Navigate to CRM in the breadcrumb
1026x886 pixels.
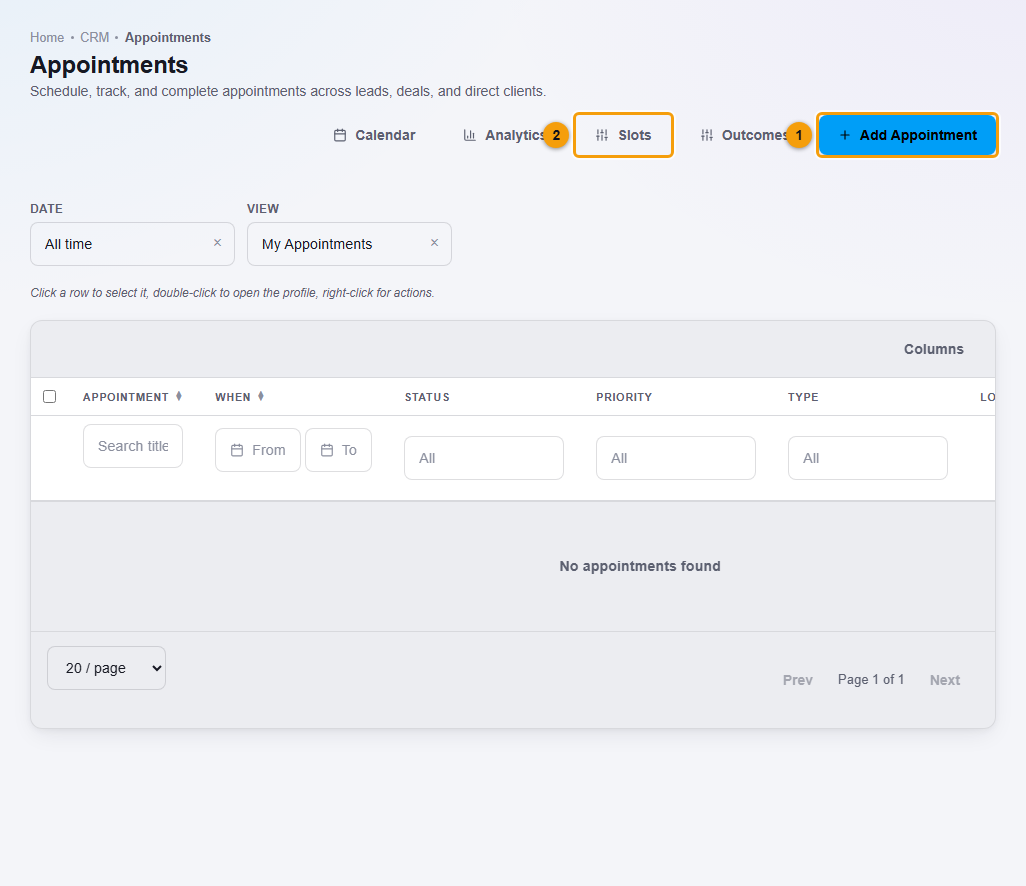point(94,38)
